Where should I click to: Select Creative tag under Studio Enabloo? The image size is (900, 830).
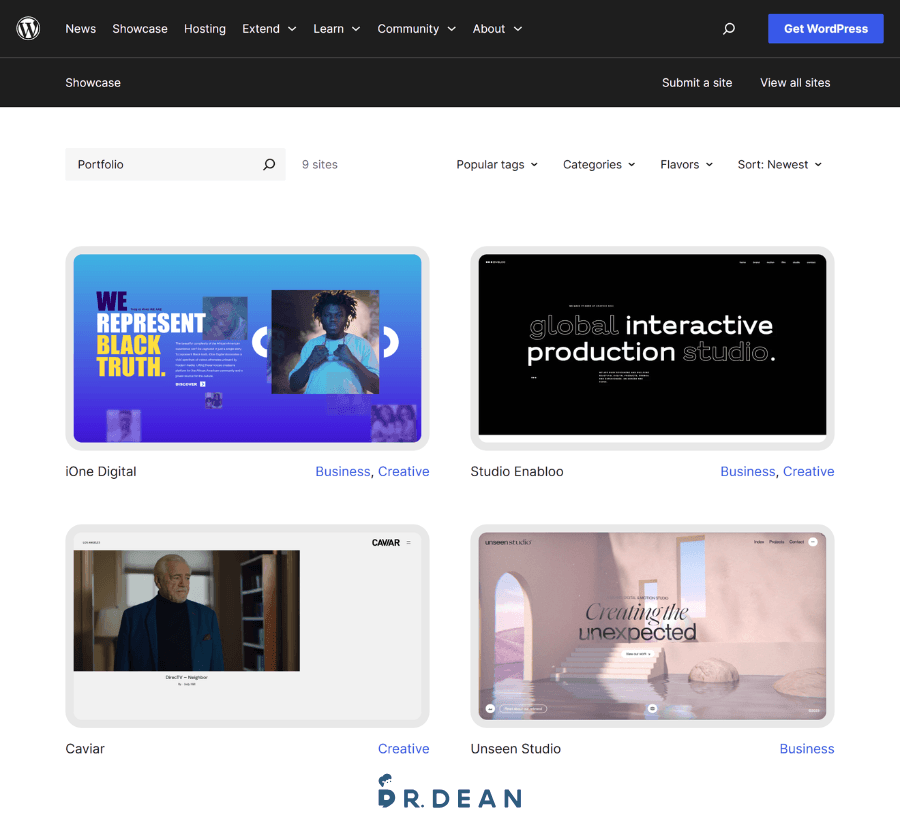[x=809, y=471]
